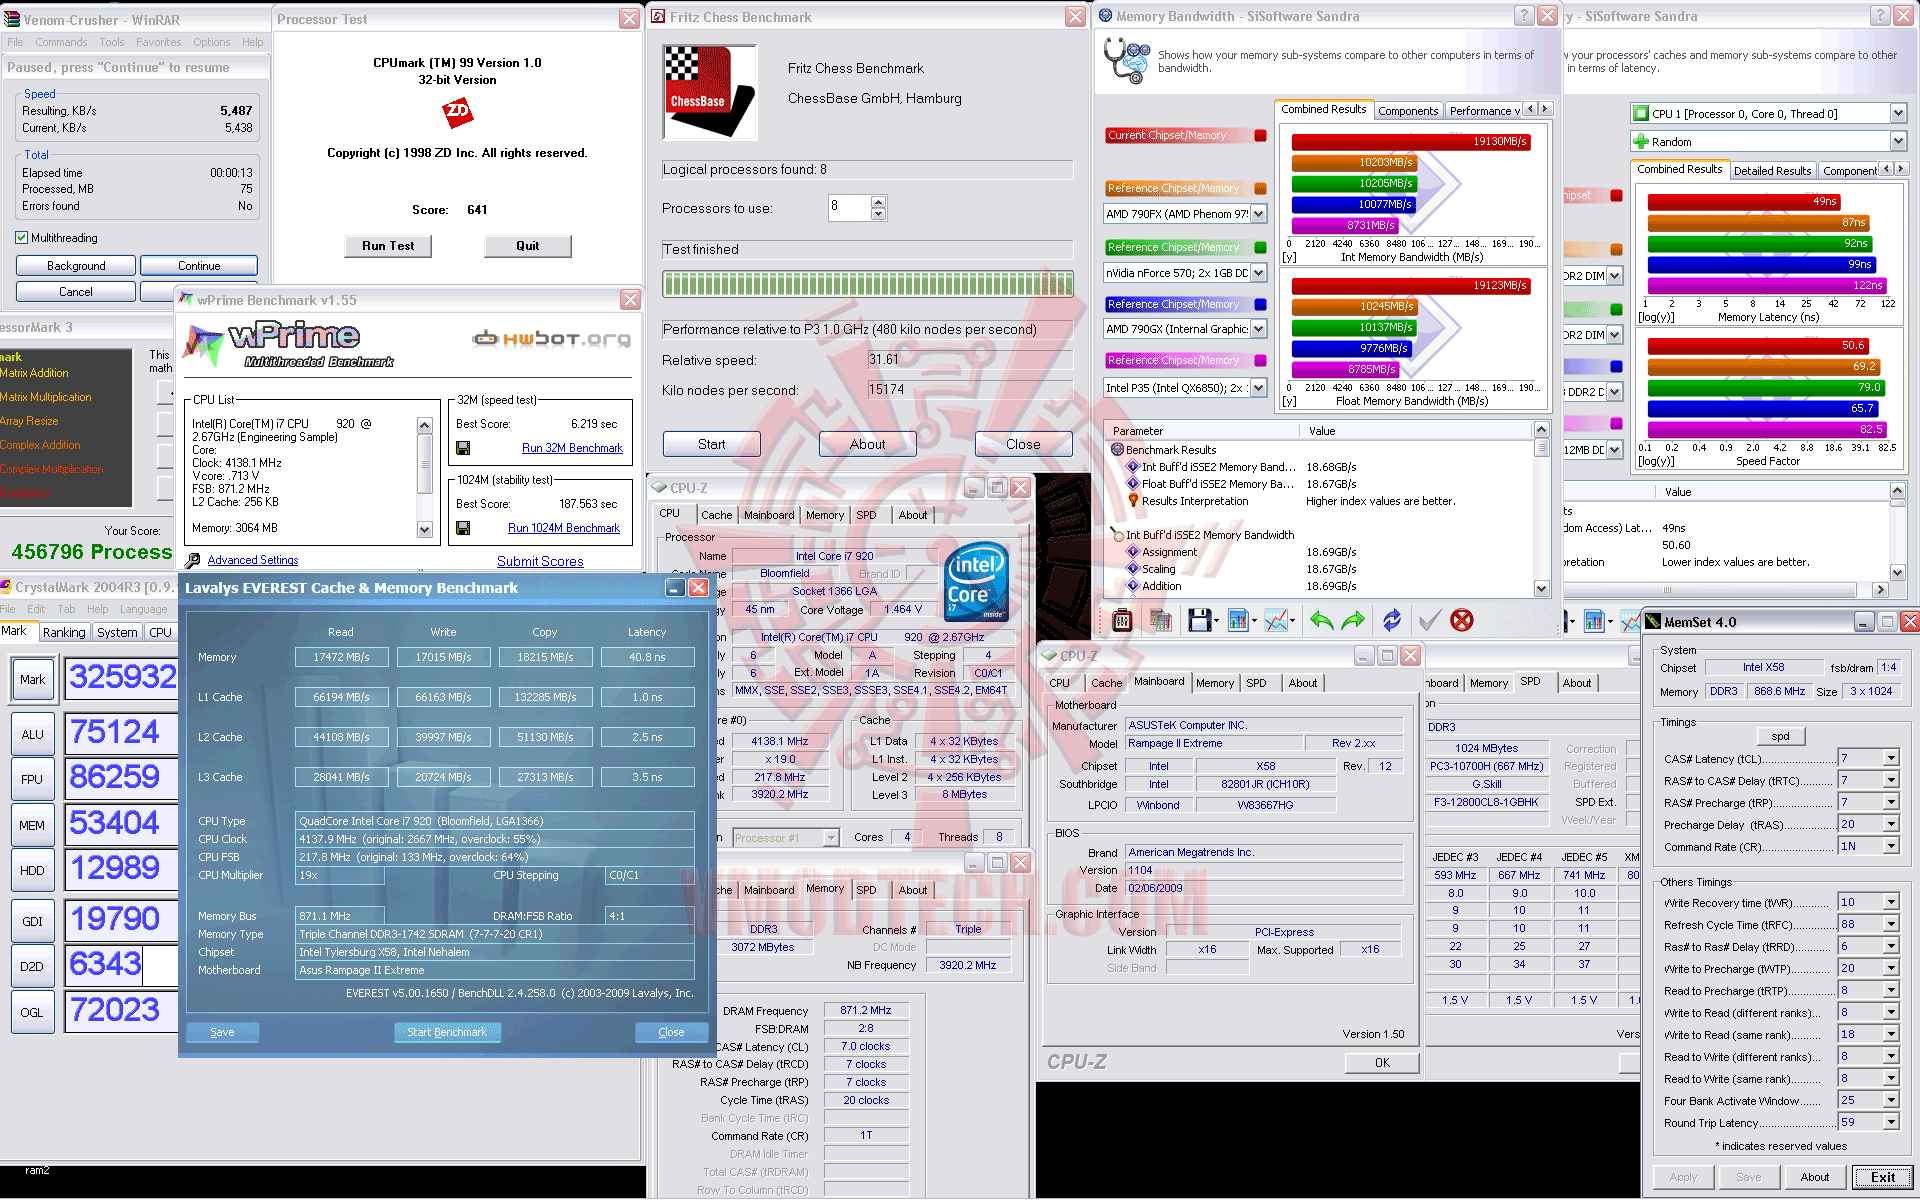The image size is (1920, 1200).
Task: Toggle red Current Chipset/Memory checkbox
Action: 1260,136
